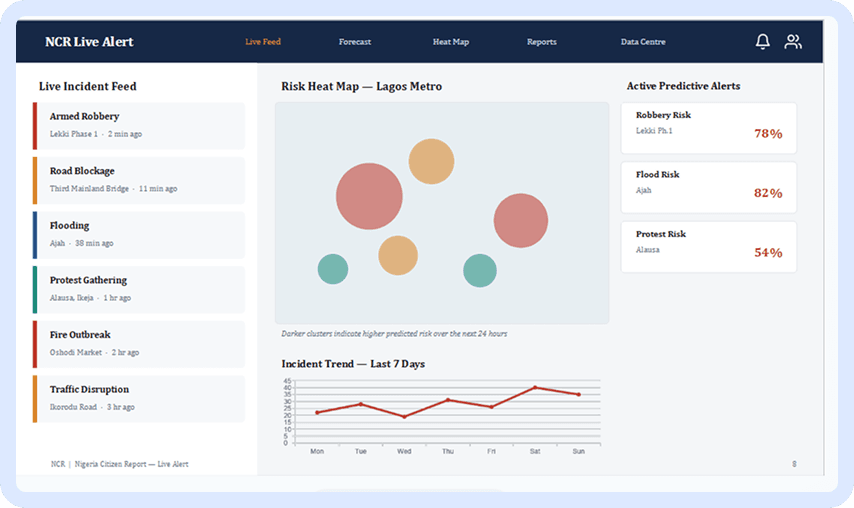
Task: Click the 'Live Incident Feed' heading
Action: click(x=88, y=87)
